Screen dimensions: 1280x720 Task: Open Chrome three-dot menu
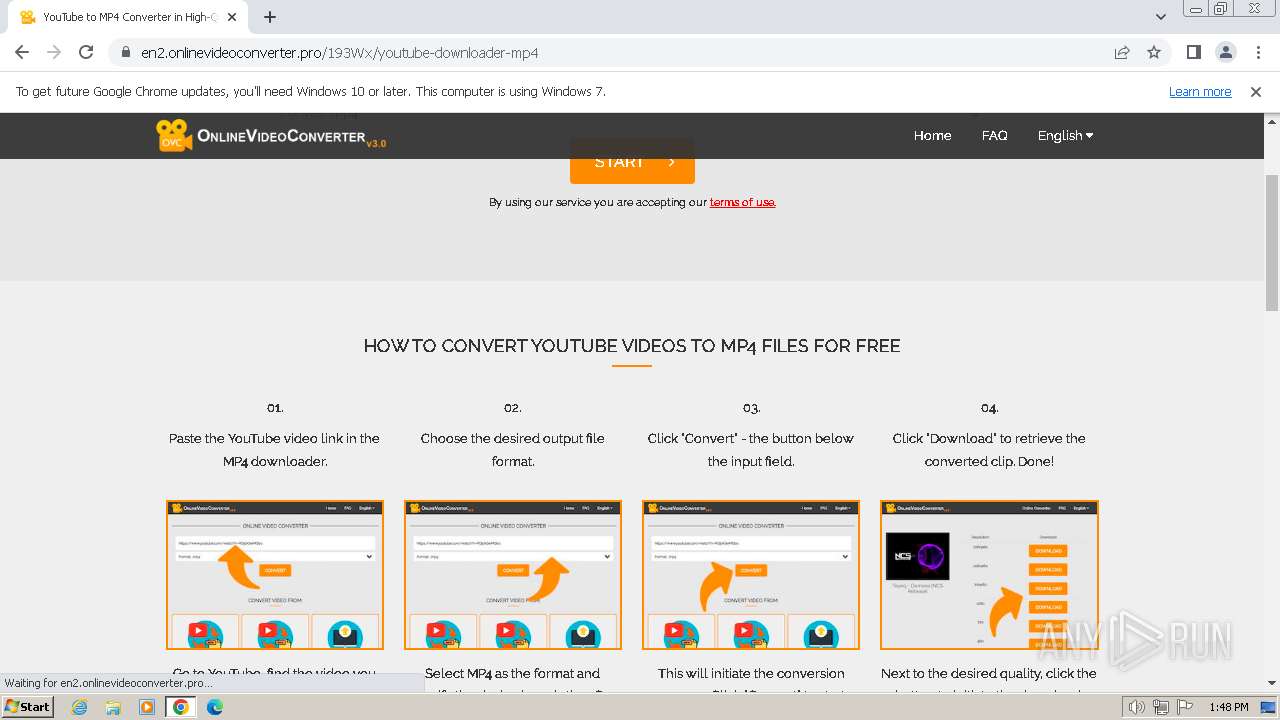click(1256, 52)
